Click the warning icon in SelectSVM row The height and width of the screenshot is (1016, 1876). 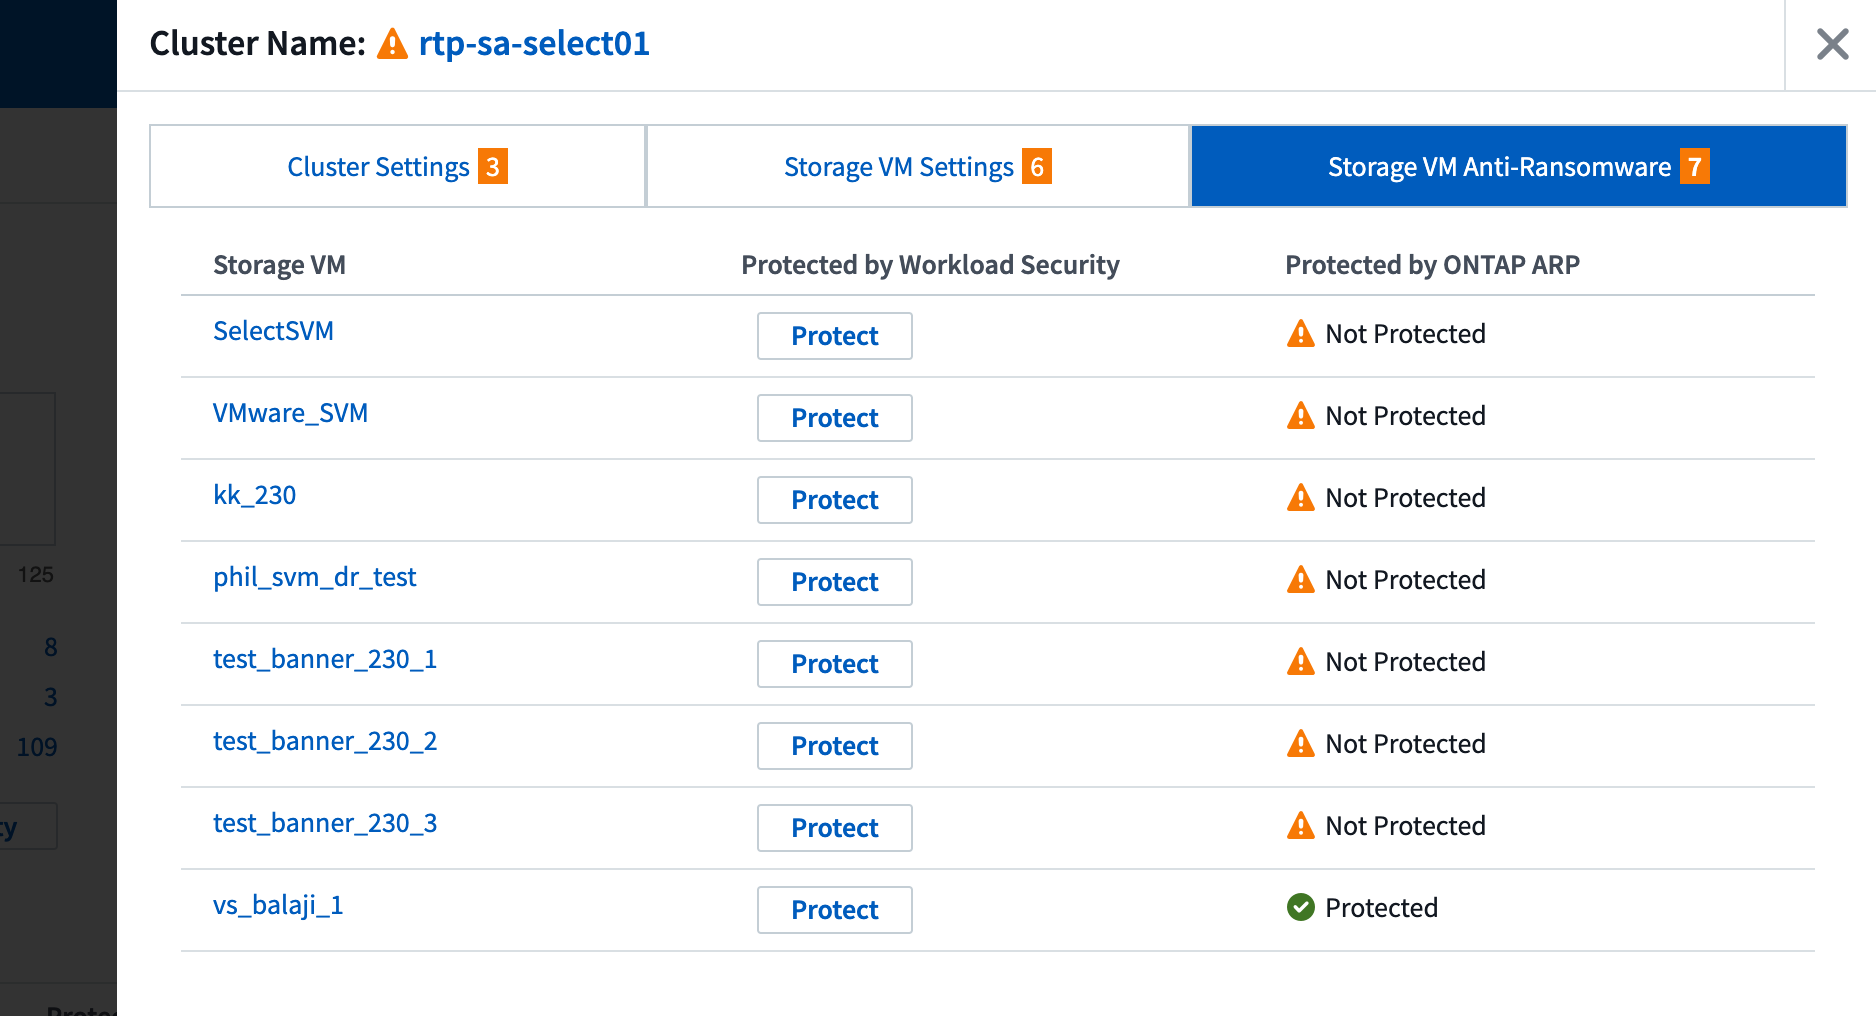[1300, 334]
